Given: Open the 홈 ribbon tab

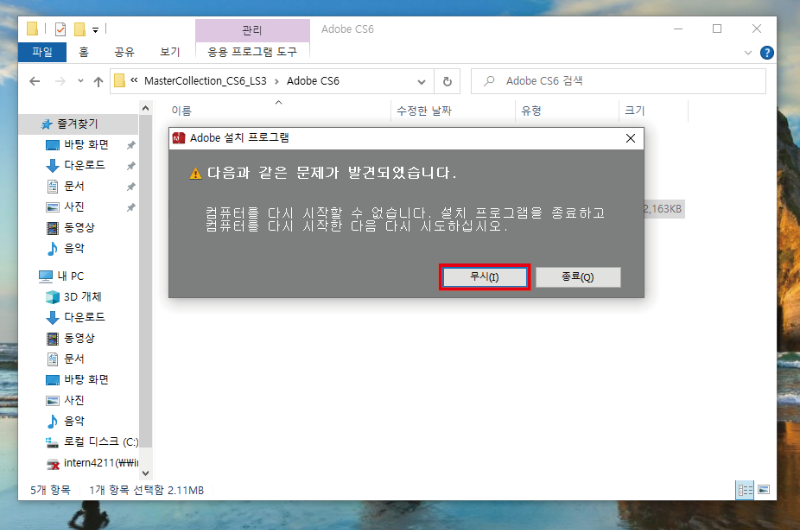Looking at the screenshot, I should point(84,52).
